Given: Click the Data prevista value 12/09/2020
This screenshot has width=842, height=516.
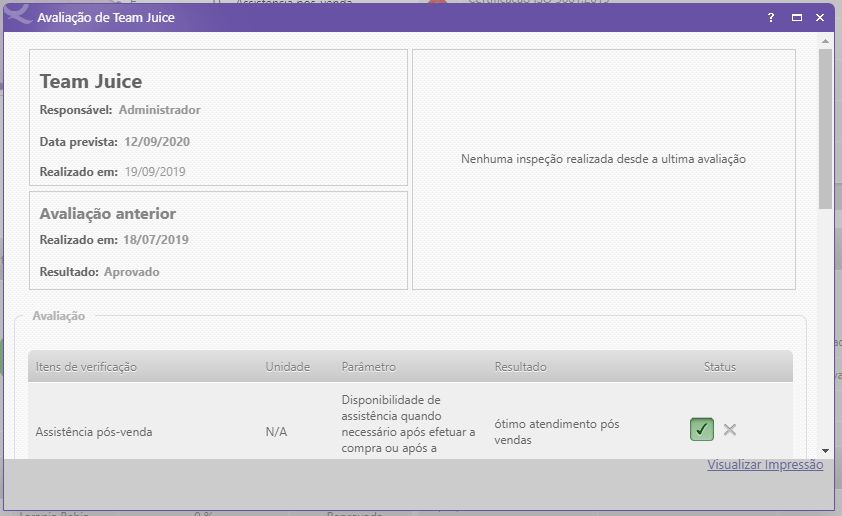Looking at the screenshot, I should (157, 142).
